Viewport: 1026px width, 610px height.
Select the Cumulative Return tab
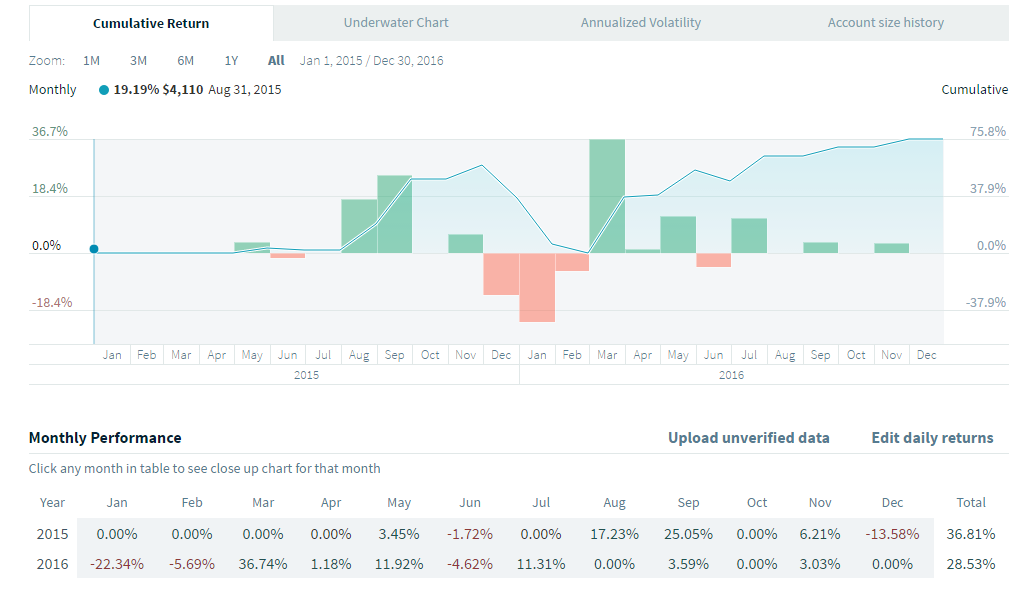[x=151, y=23]
